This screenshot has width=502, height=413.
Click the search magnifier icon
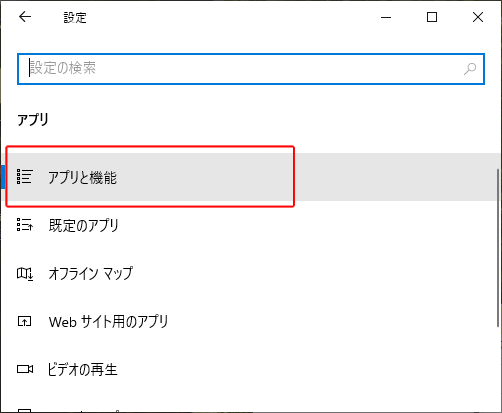click(470, 69)
